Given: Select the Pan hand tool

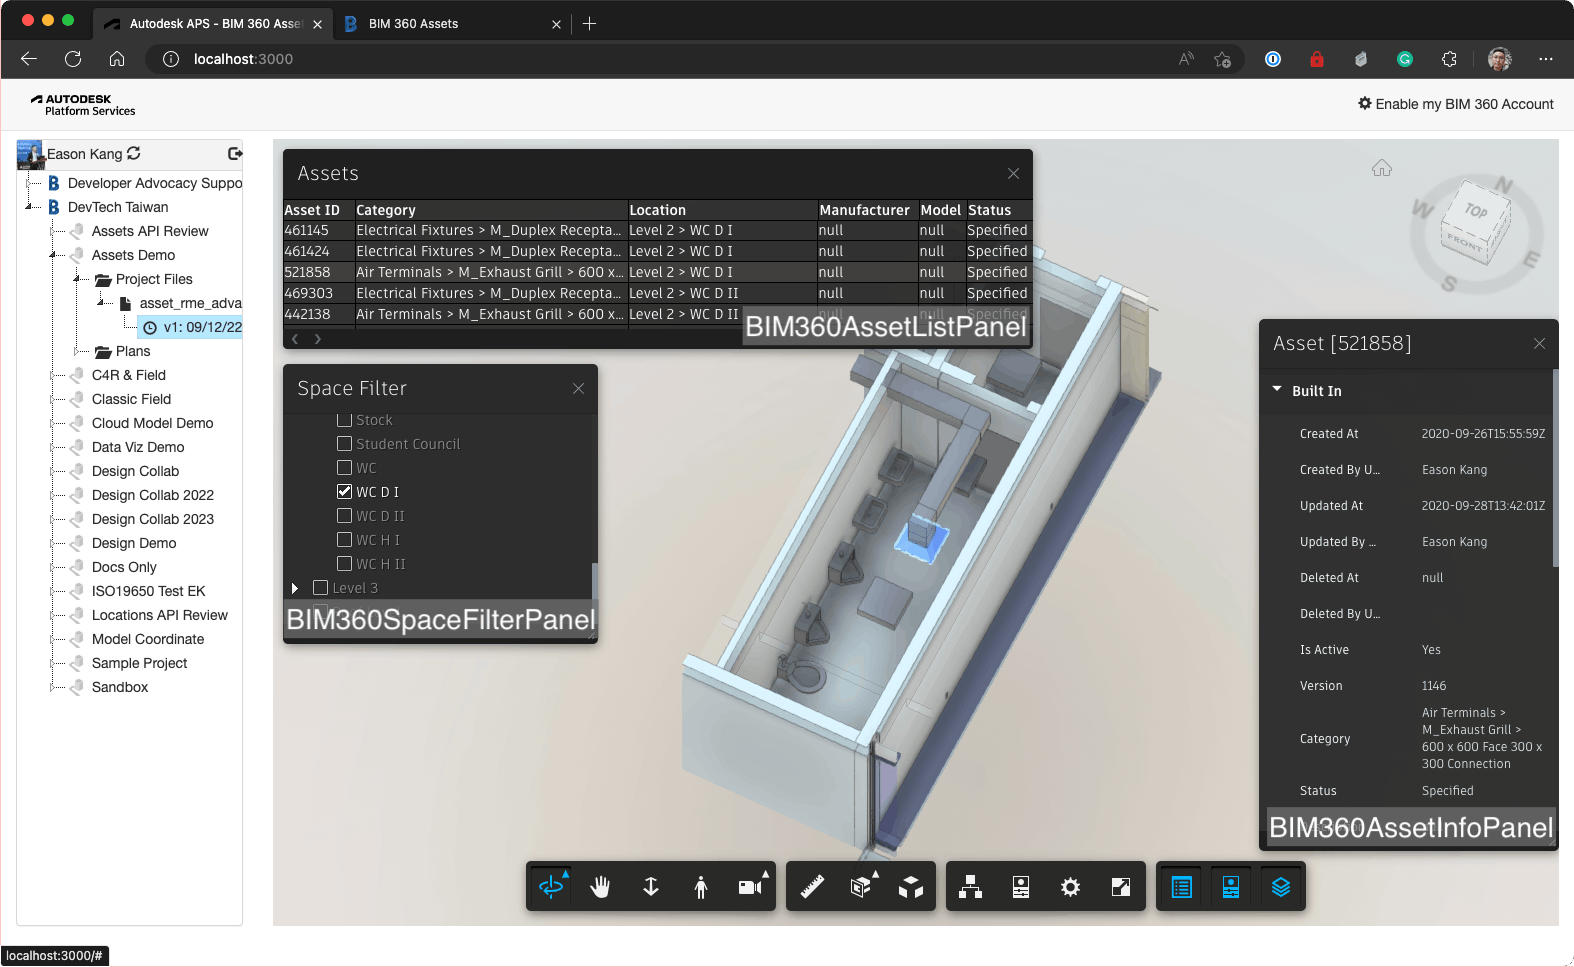Looking at the screenshot, I should [600, 887].
